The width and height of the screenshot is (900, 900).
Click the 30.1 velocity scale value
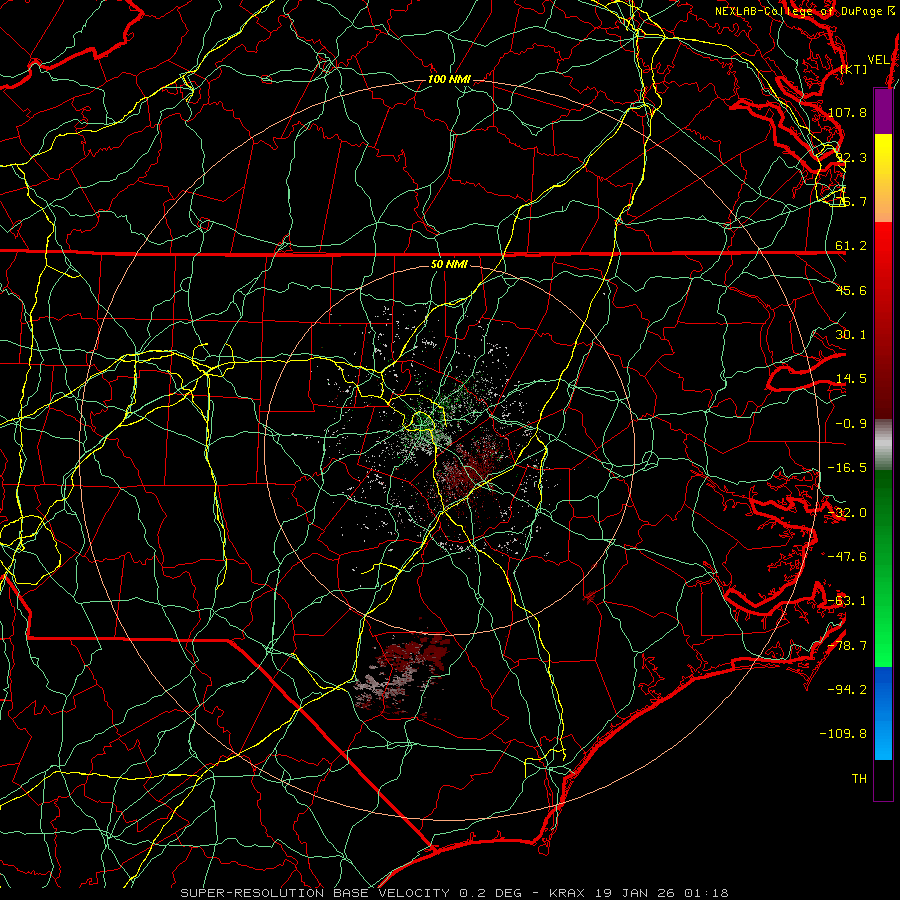pyautogui.click(x=851, y=335)
